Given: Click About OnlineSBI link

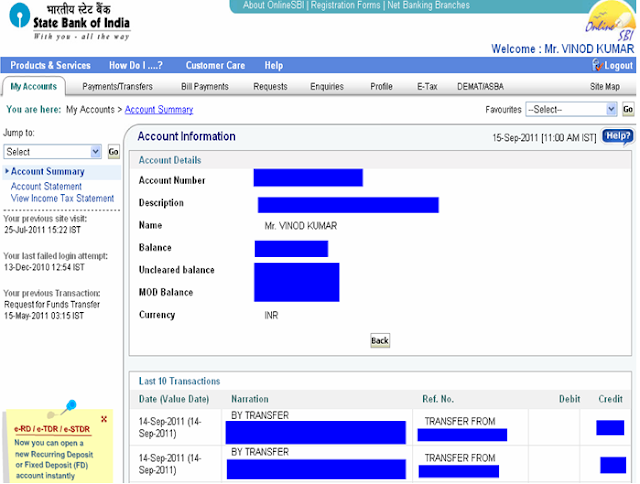Looking at the screenshot, I should pos(273,5).
